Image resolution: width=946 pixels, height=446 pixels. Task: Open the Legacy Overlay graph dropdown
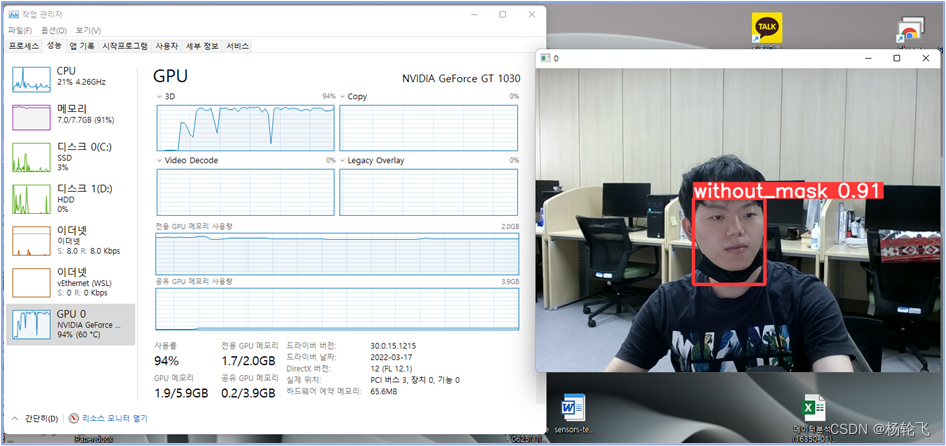372,161
